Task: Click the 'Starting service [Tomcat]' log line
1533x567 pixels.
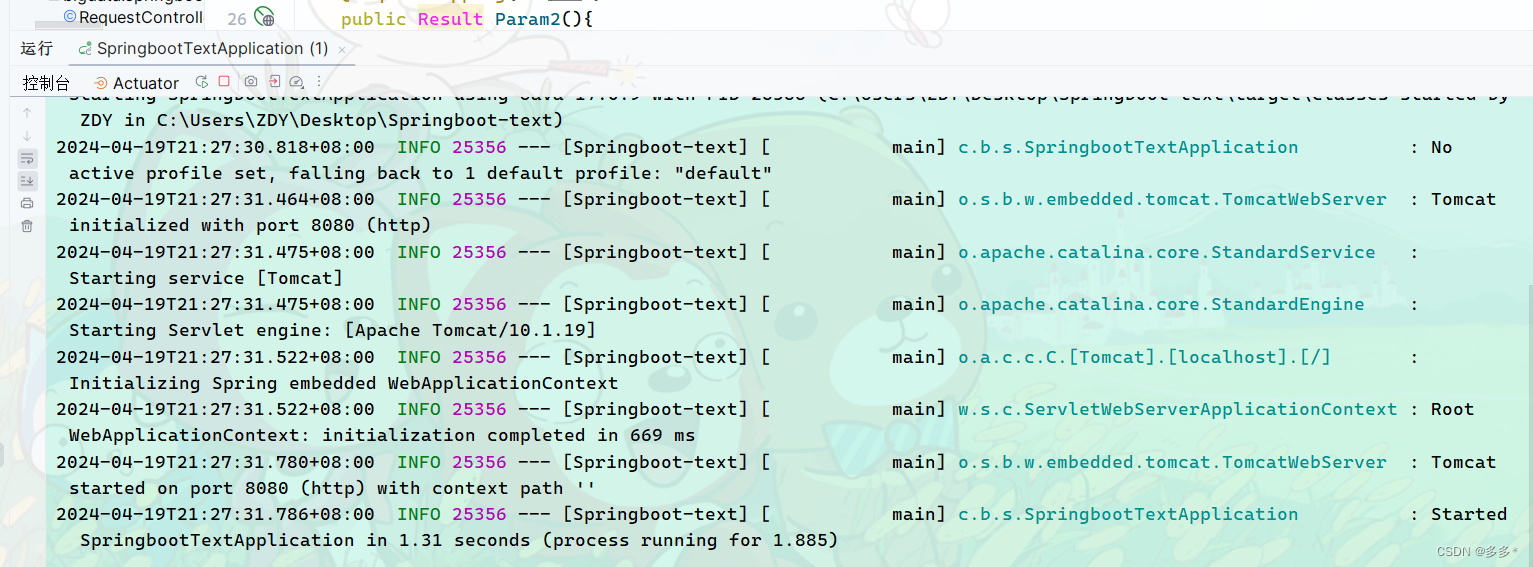Action: tap(206, 278)
